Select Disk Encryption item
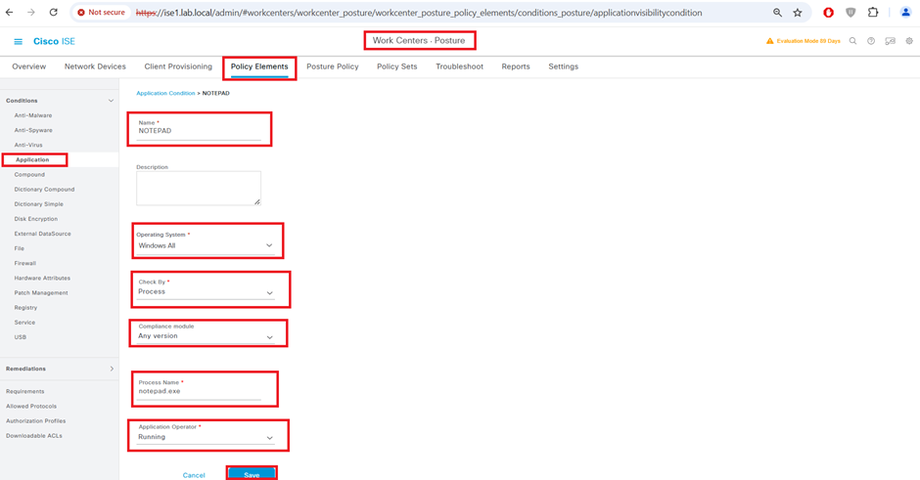 click(36, 219)
